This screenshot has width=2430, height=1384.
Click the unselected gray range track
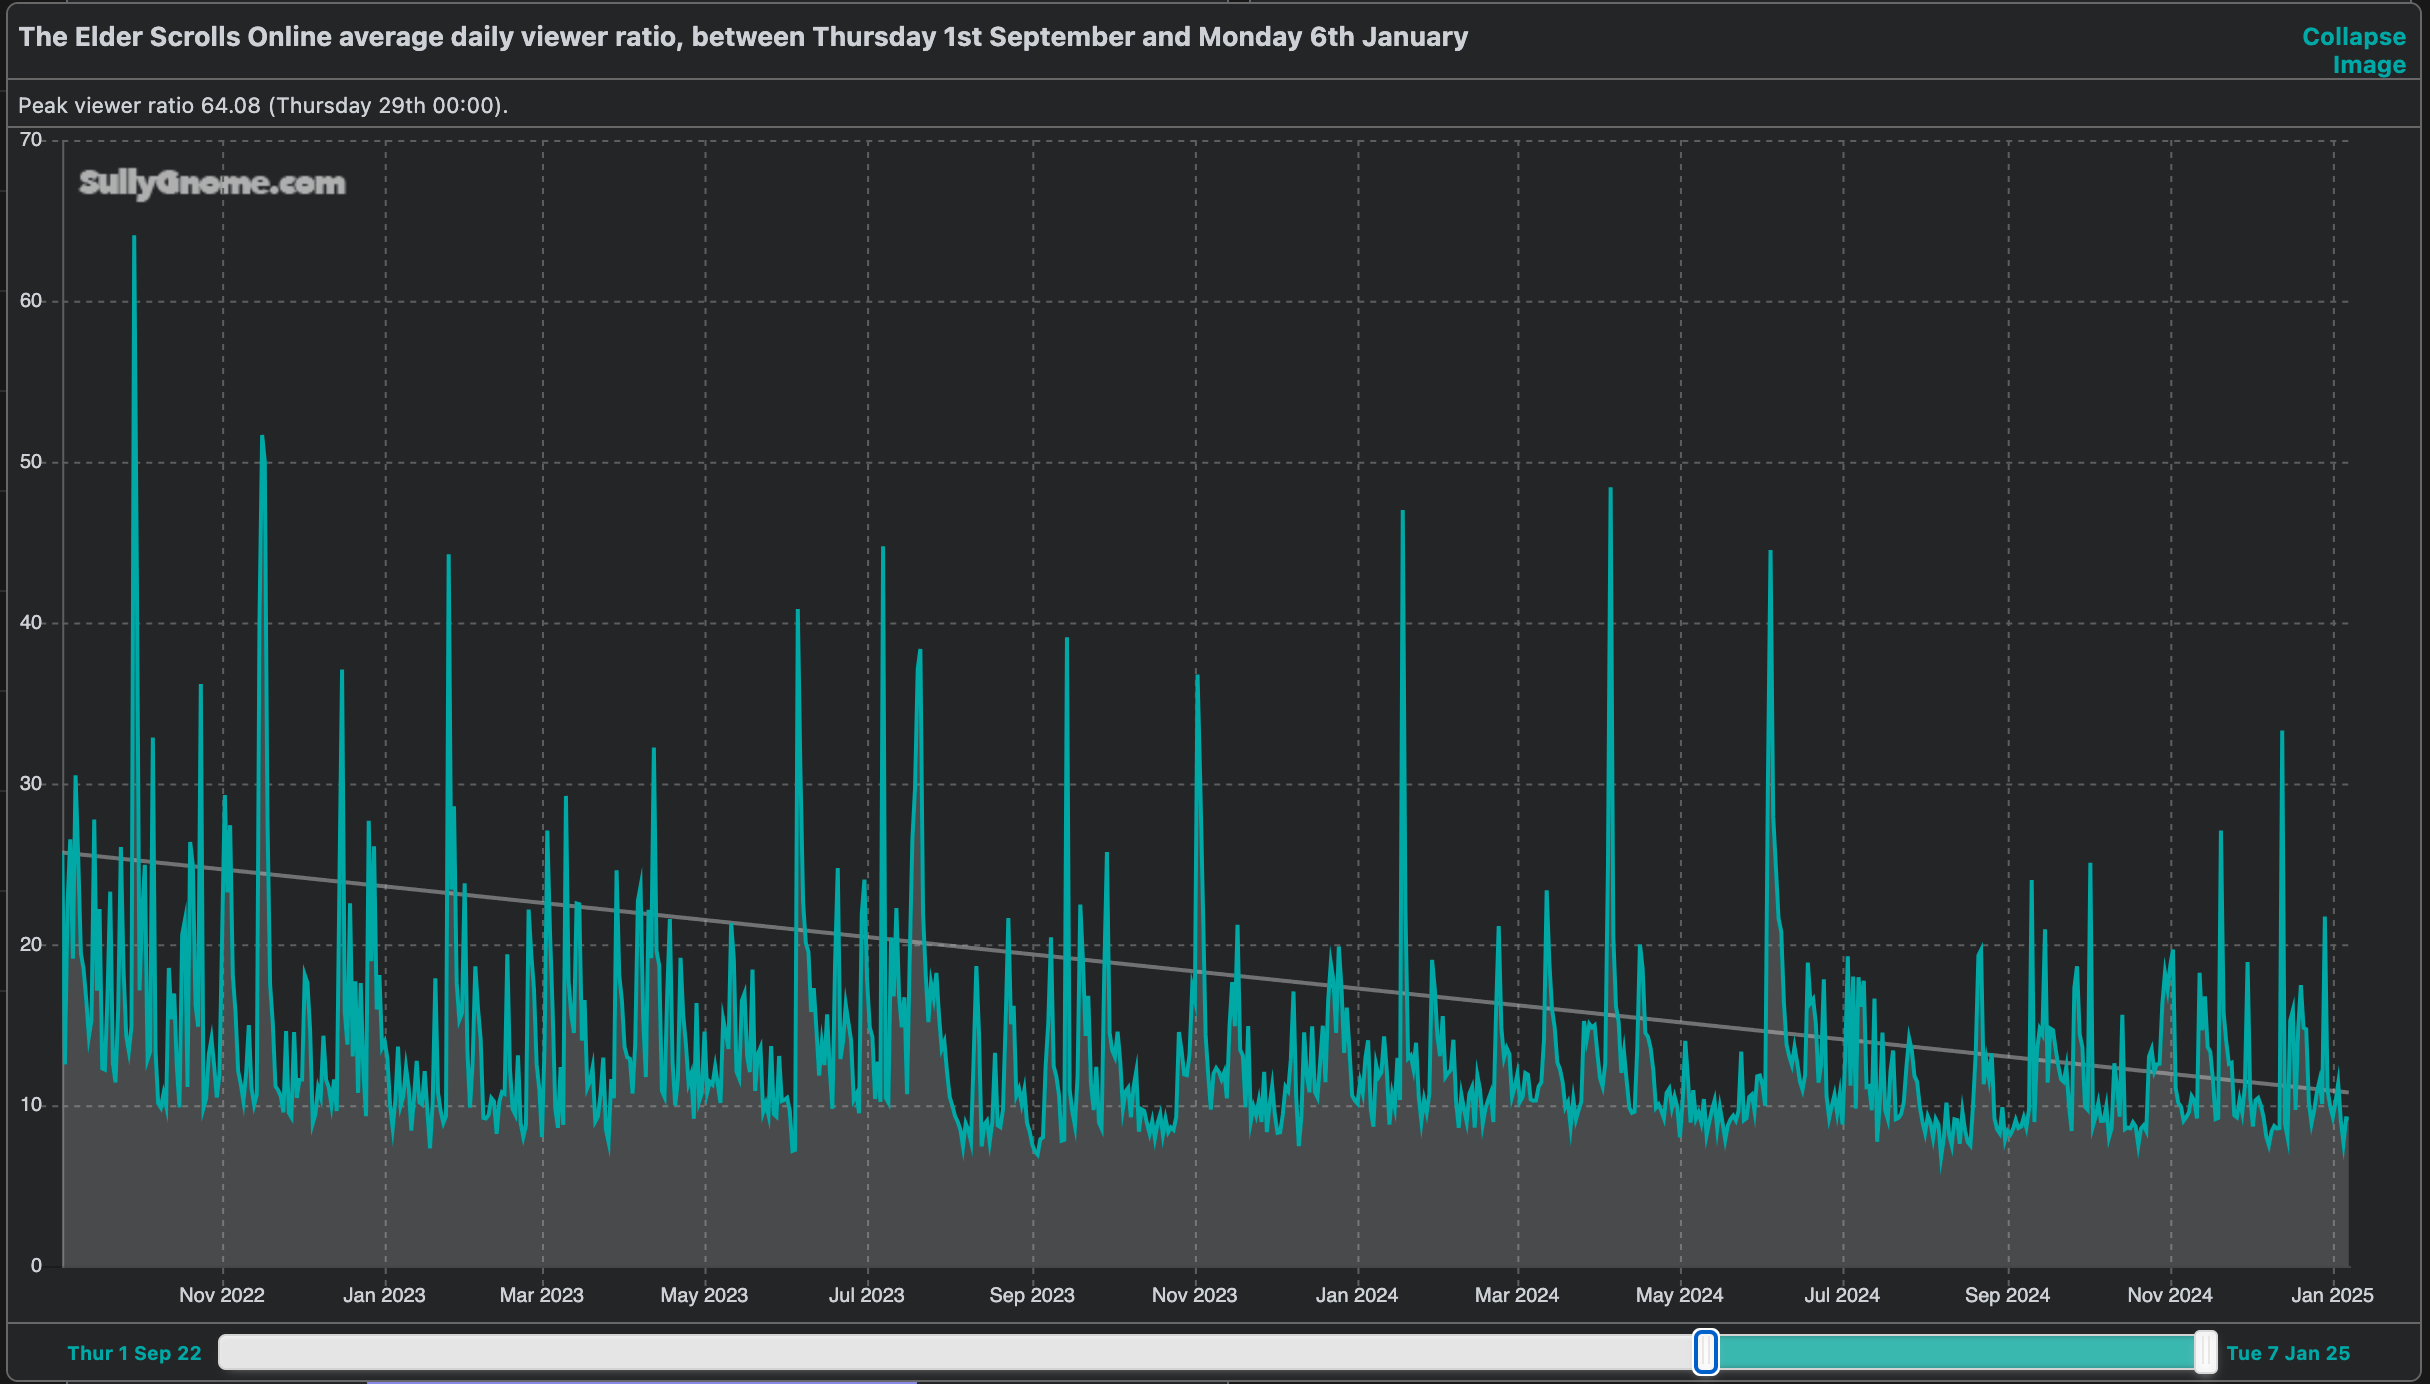956,1352
